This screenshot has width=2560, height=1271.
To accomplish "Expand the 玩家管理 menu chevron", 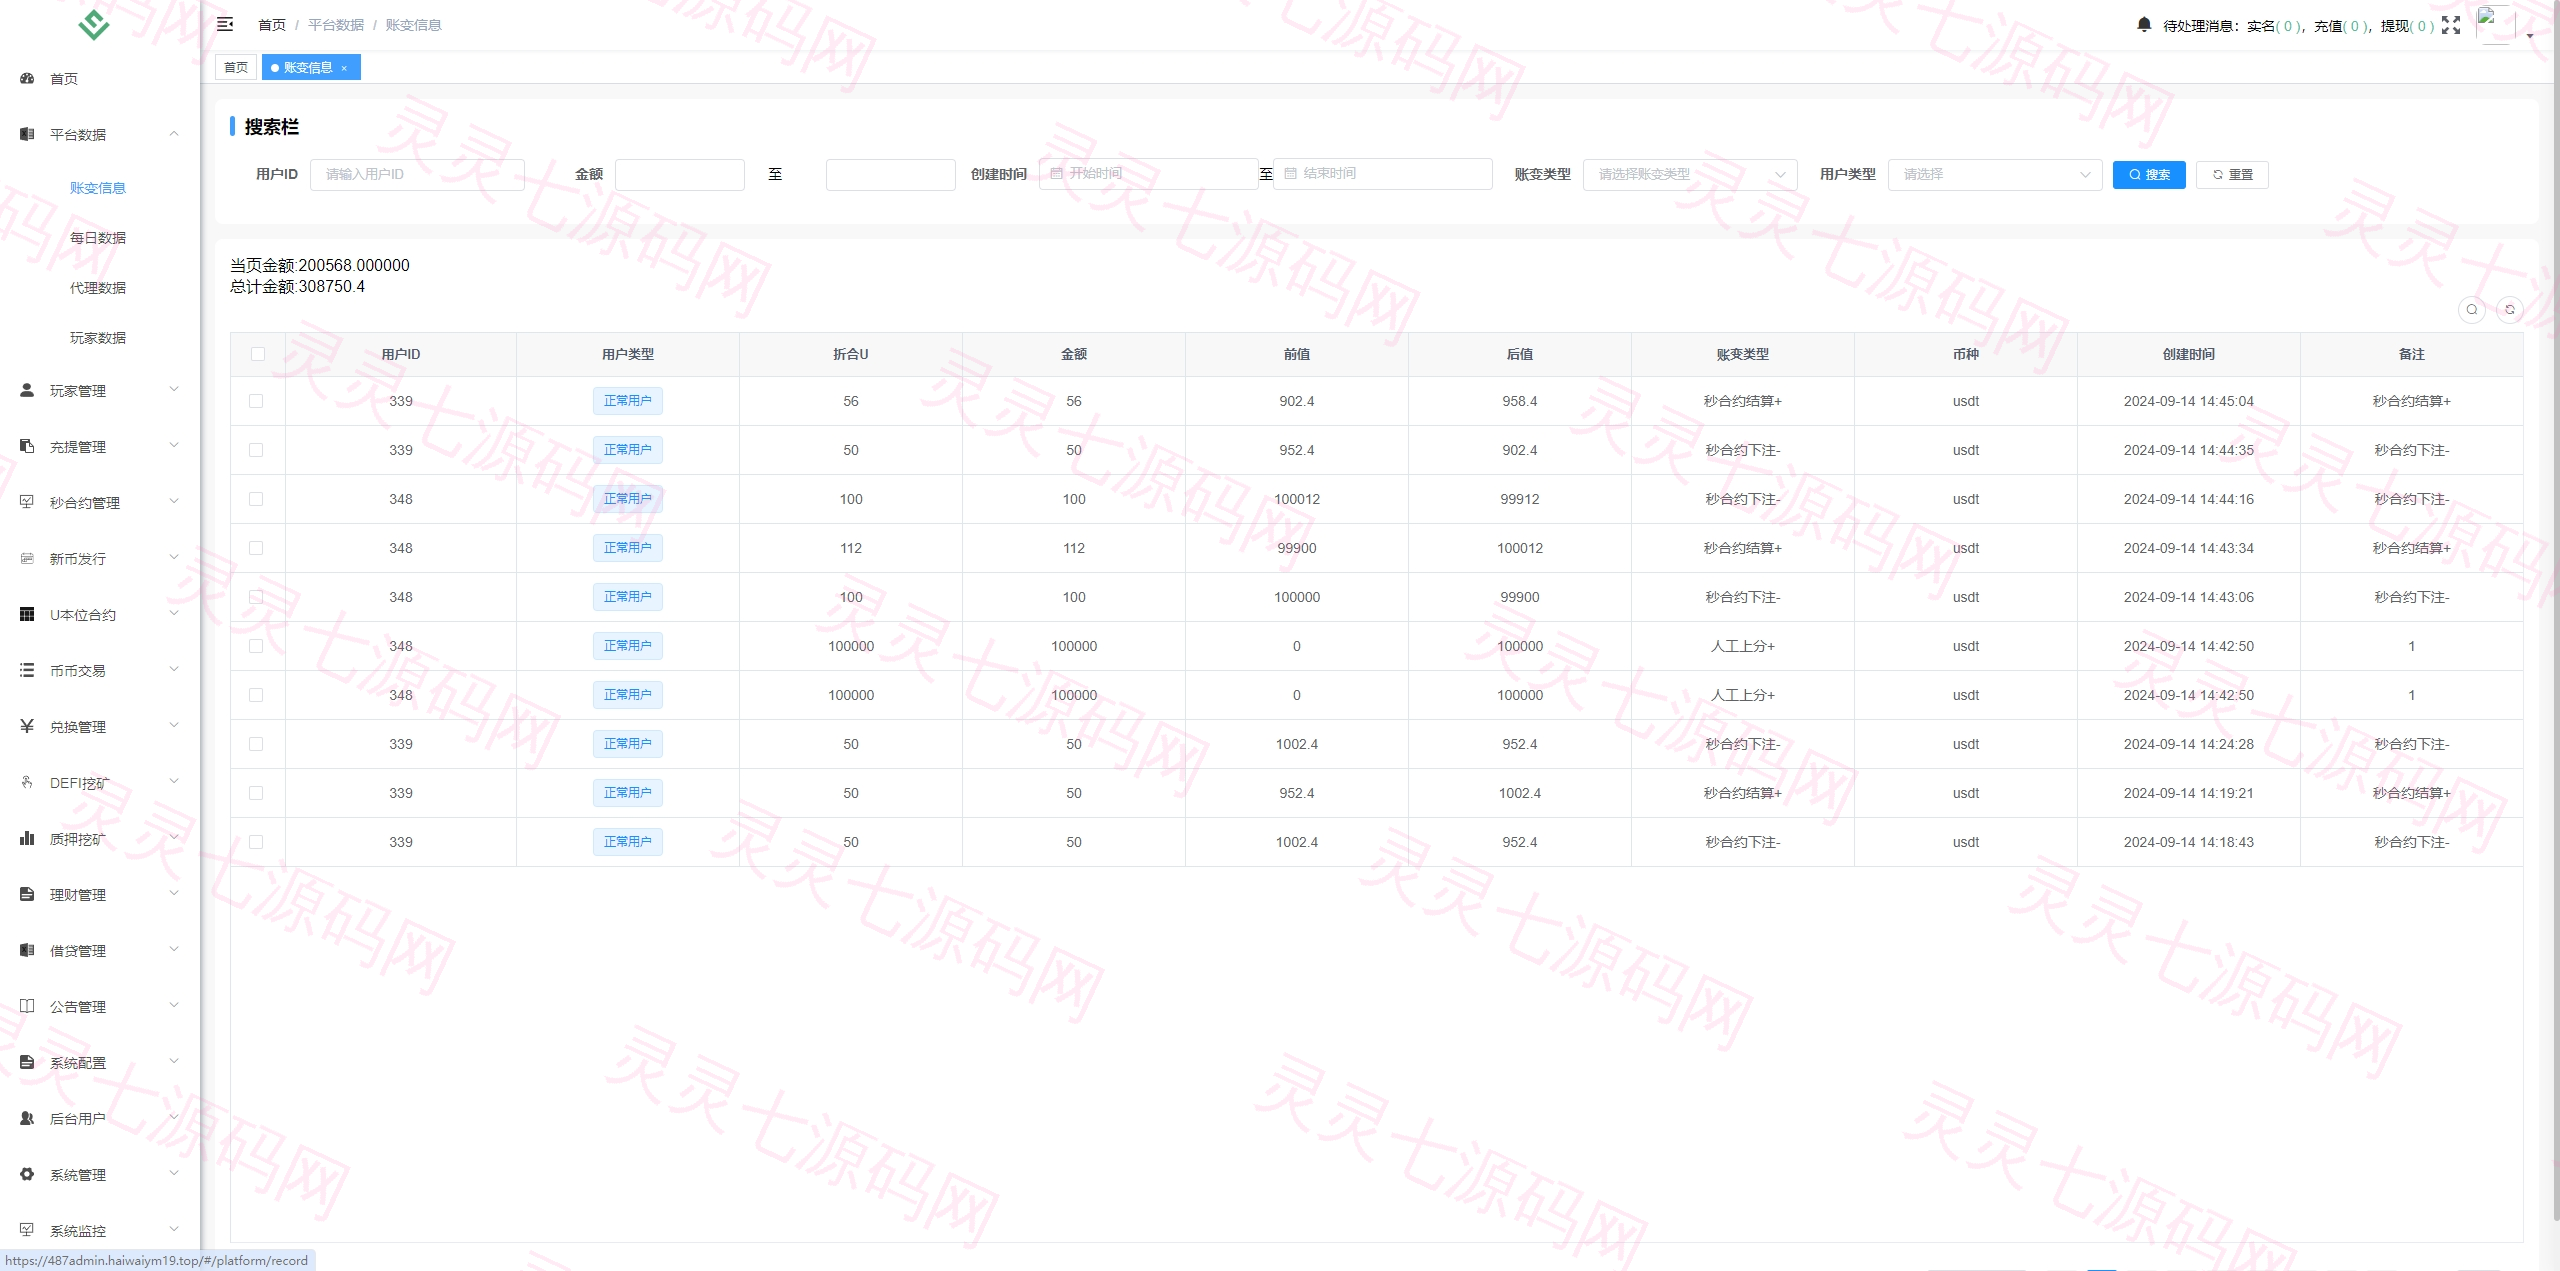I will click(x=174, y=390).
